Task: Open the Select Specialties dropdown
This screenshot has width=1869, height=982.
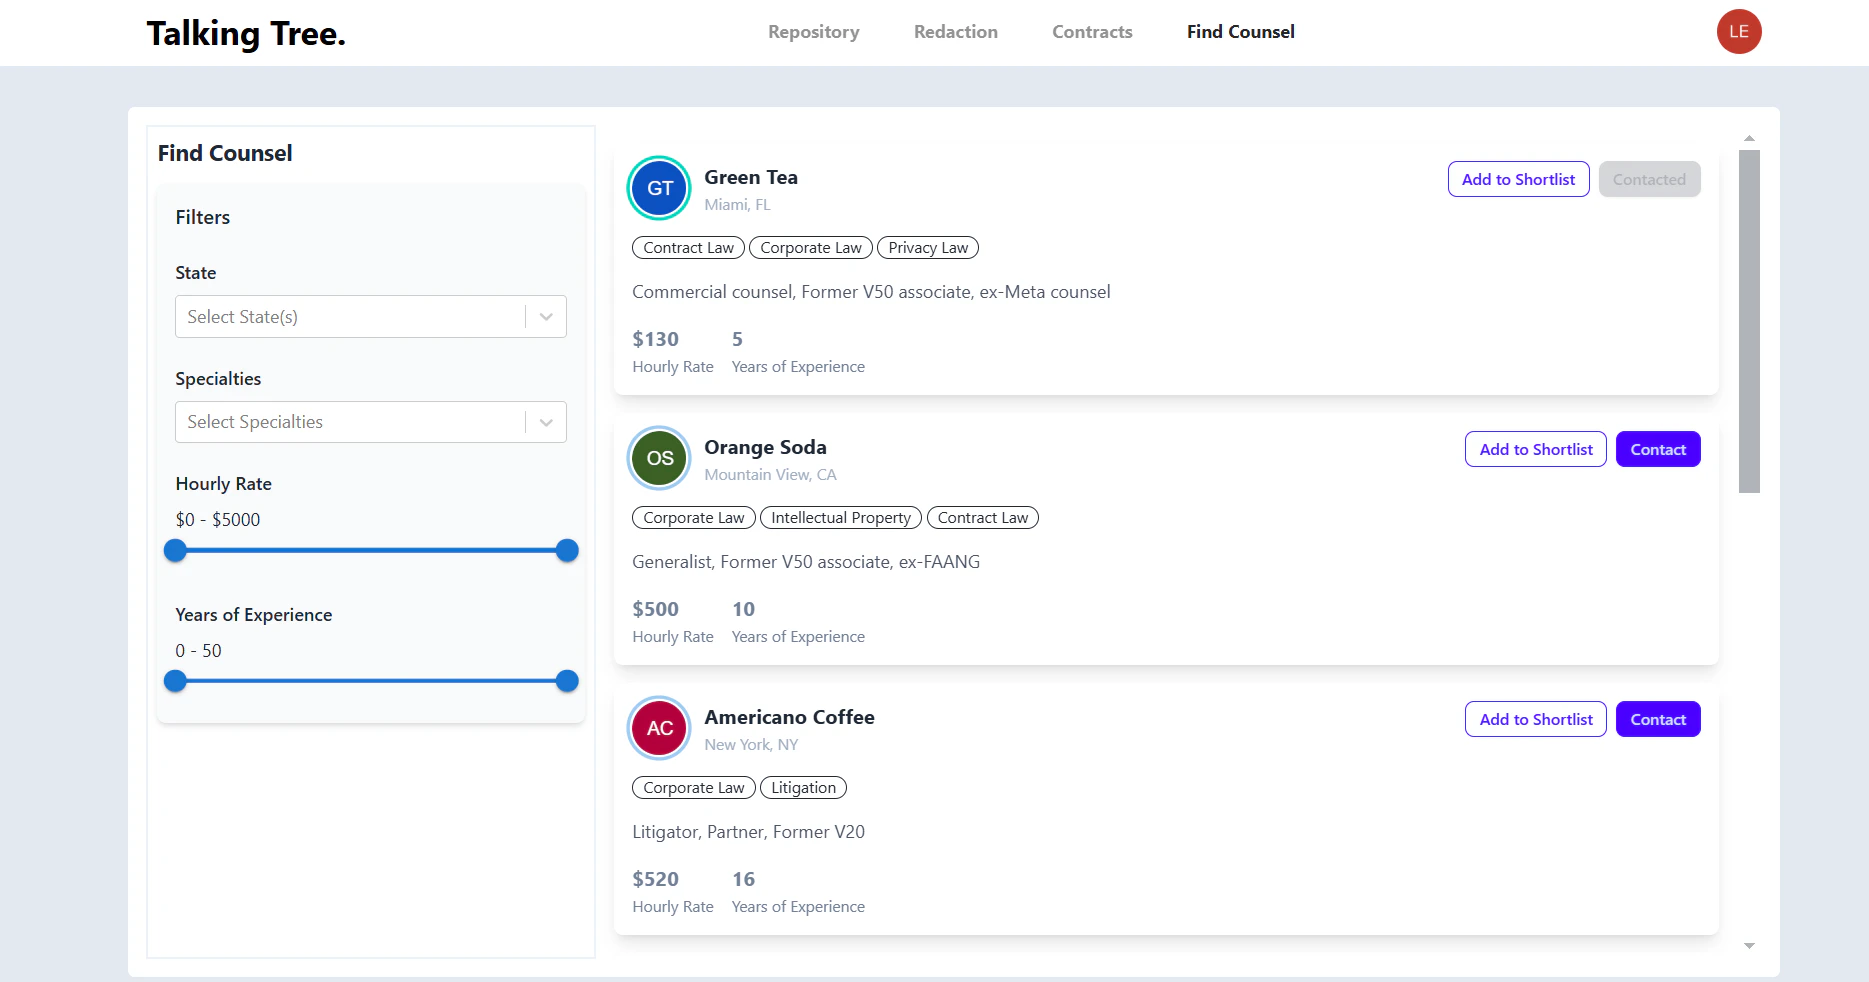Action: [352, 421]
